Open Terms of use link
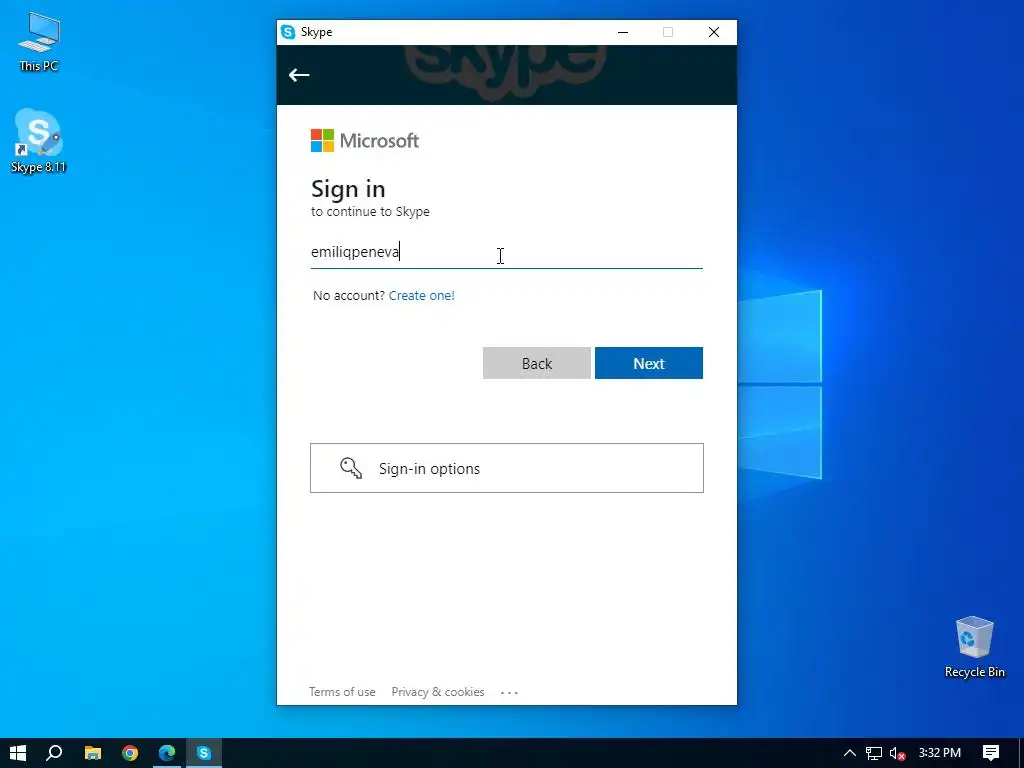Screen dimensions: 1024x768 point(342,692)
